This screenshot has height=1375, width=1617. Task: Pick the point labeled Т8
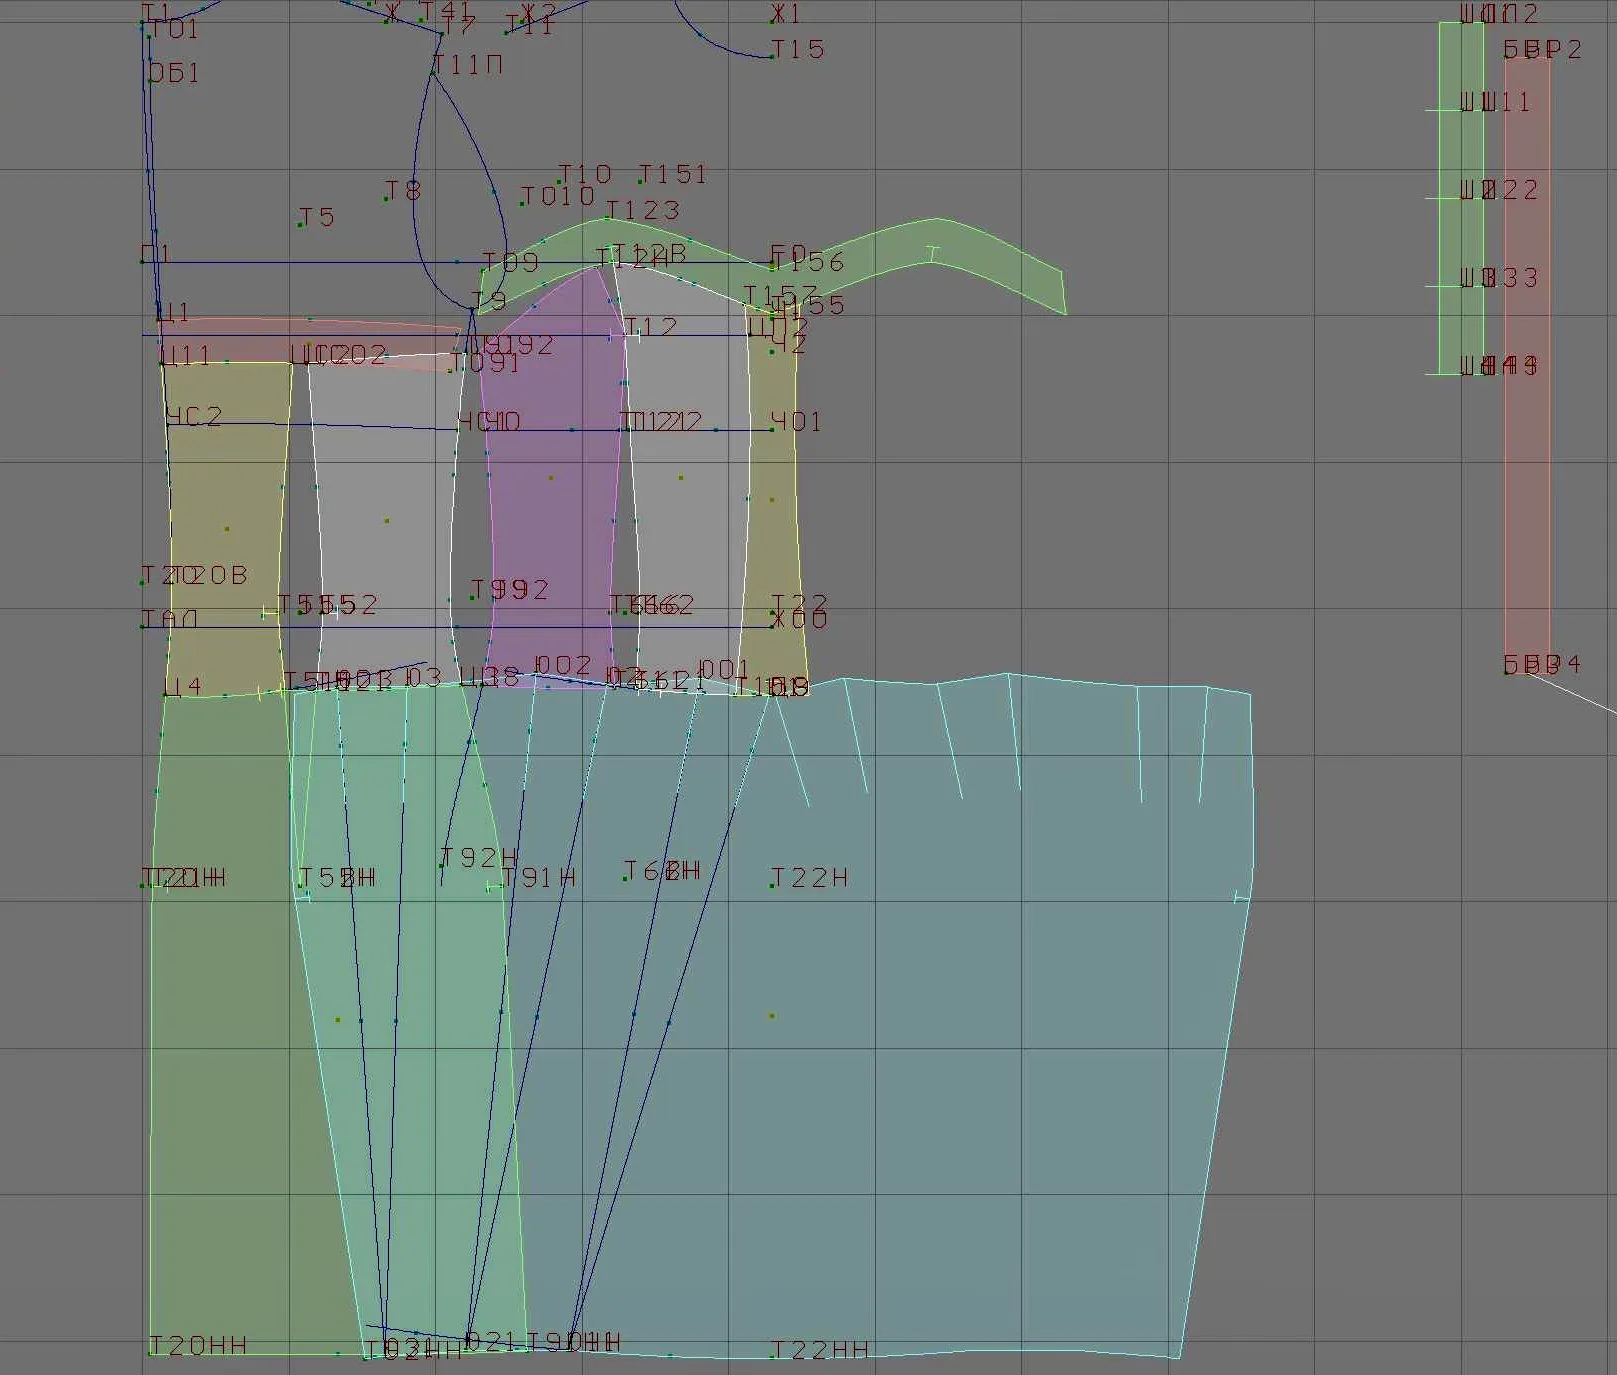click(x=404, y=190)
